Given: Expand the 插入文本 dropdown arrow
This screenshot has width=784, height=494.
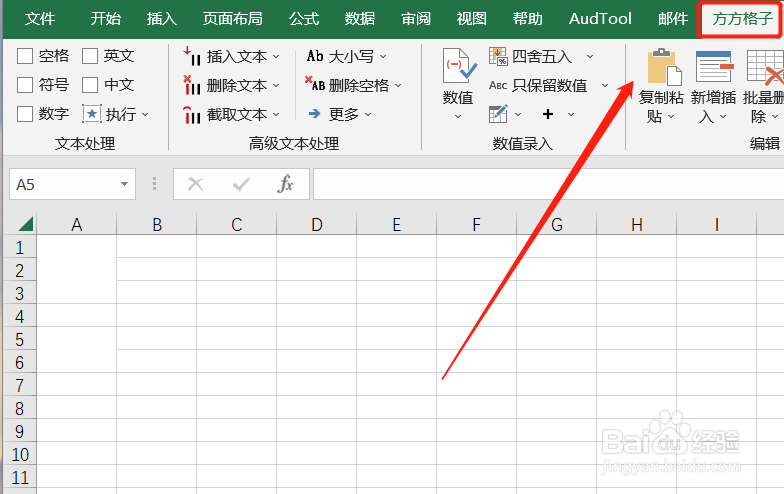Looking at the screenshot, I should 276,56.
